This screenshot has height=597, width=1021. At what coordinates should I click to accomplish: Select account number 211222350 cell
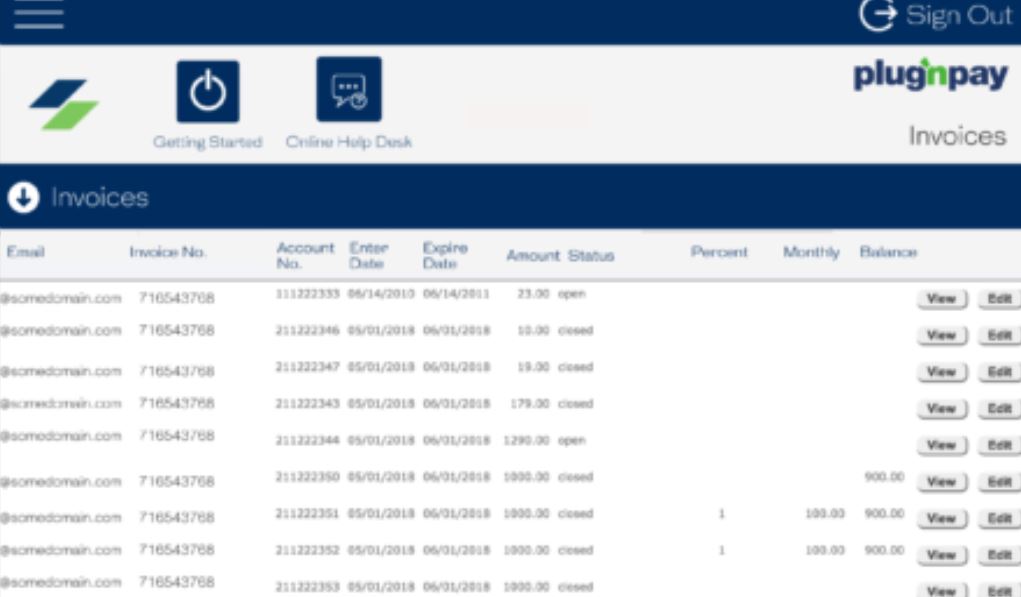(307, 477)
